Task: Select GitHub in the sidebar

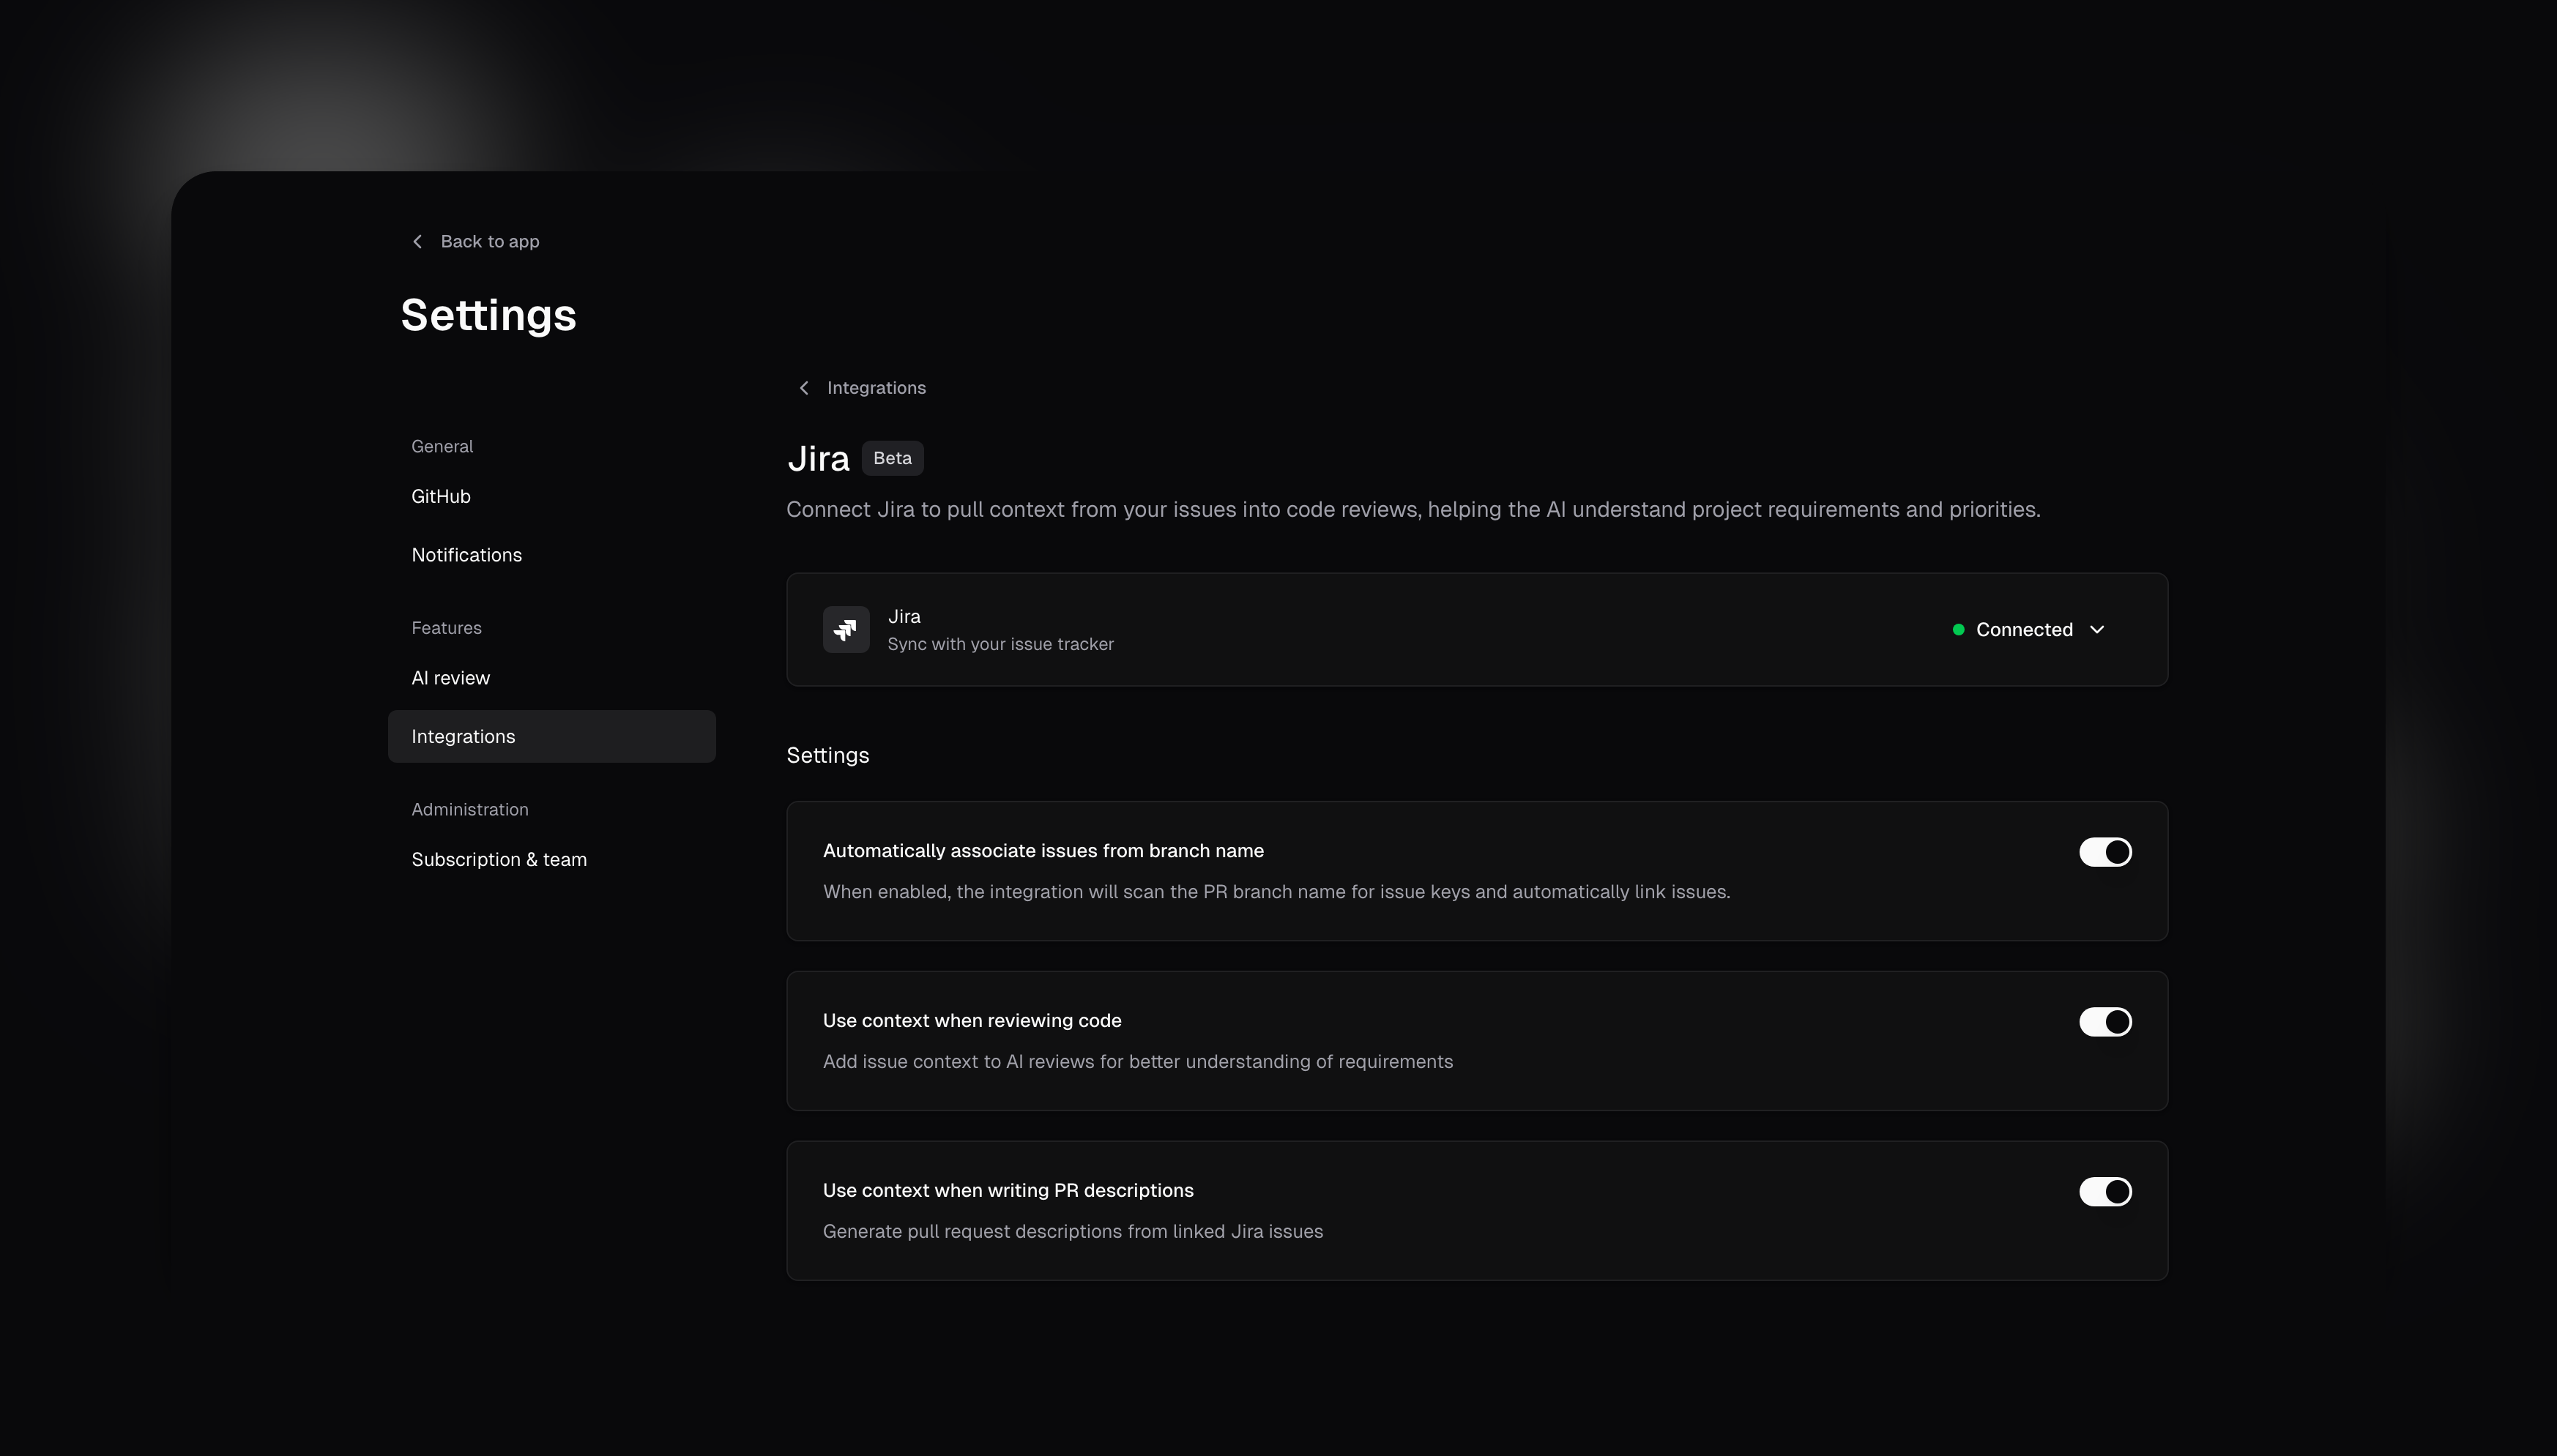Action: click(x=441, y=496)
